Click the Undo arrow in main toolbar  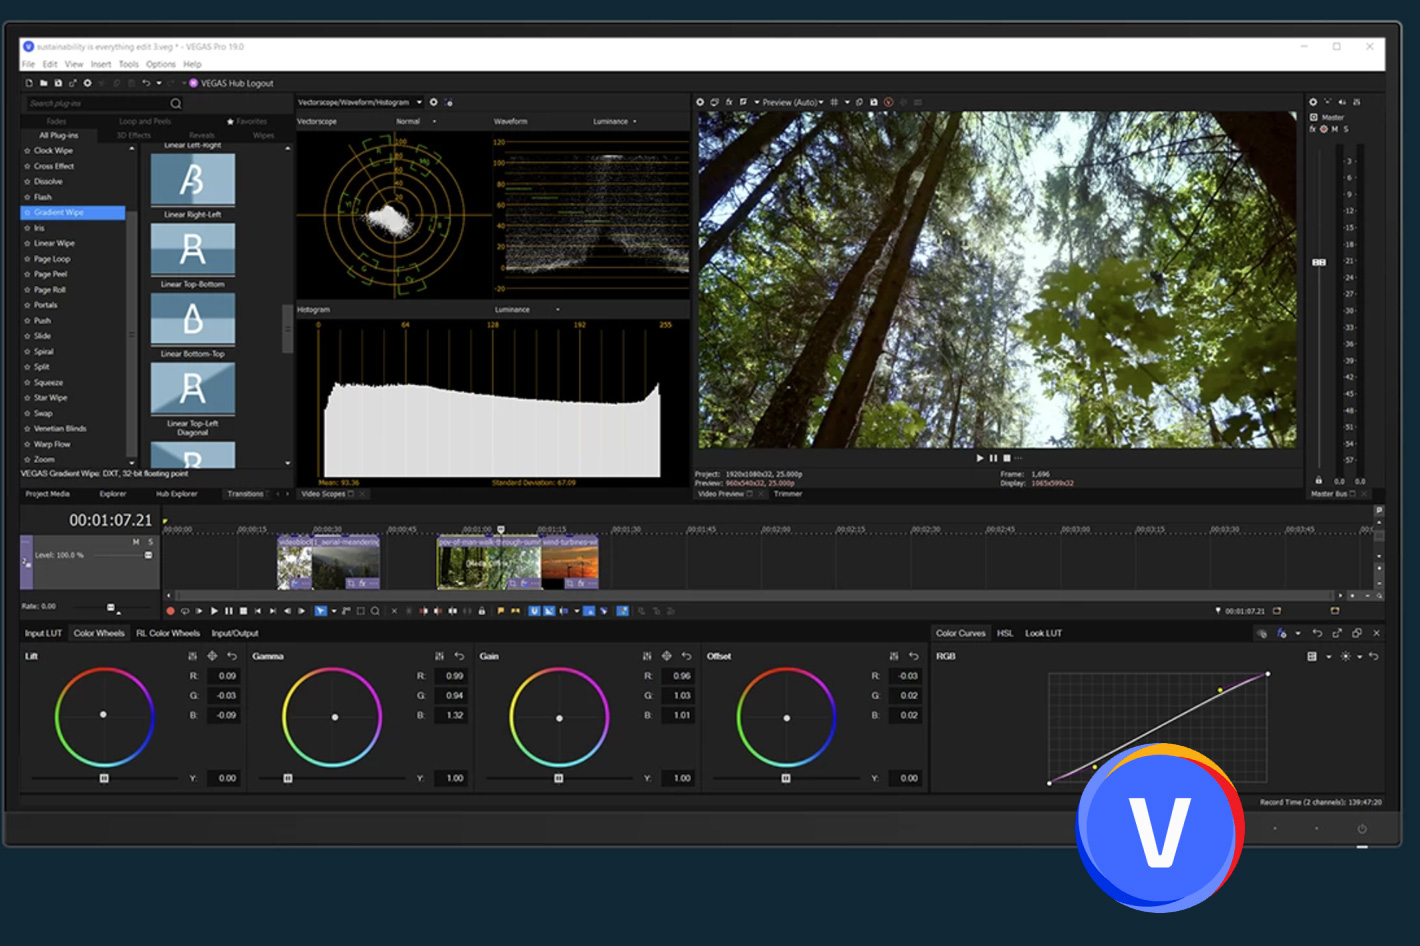146,83
